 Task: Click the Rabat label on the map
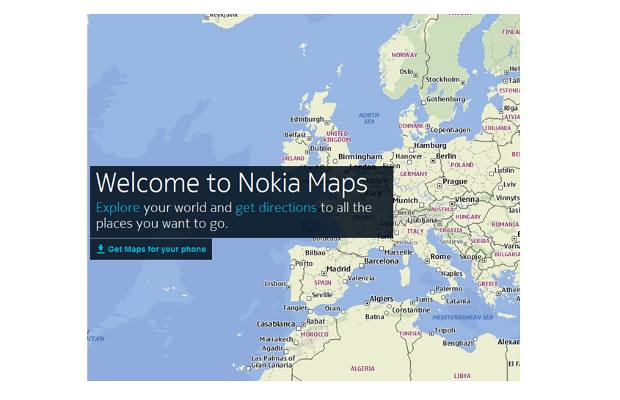pyautogui.click(x=316, y=321)
